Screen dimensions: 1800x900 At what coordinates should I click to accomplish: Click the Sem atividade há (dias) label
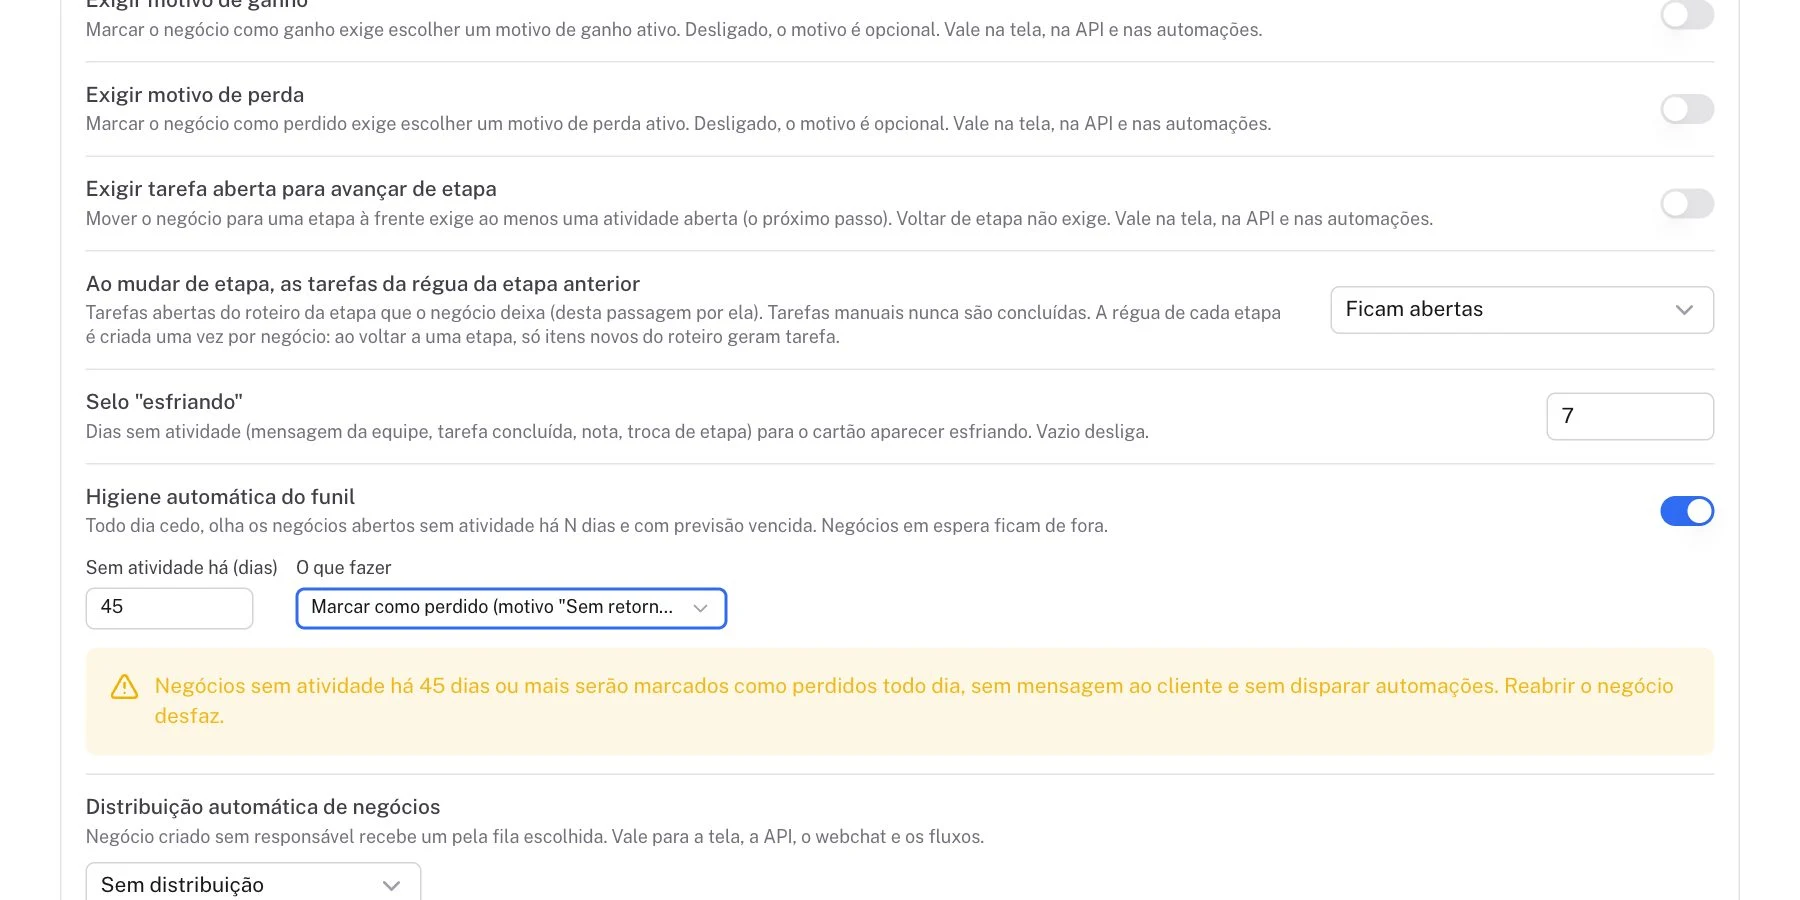(x=182, y=568)
